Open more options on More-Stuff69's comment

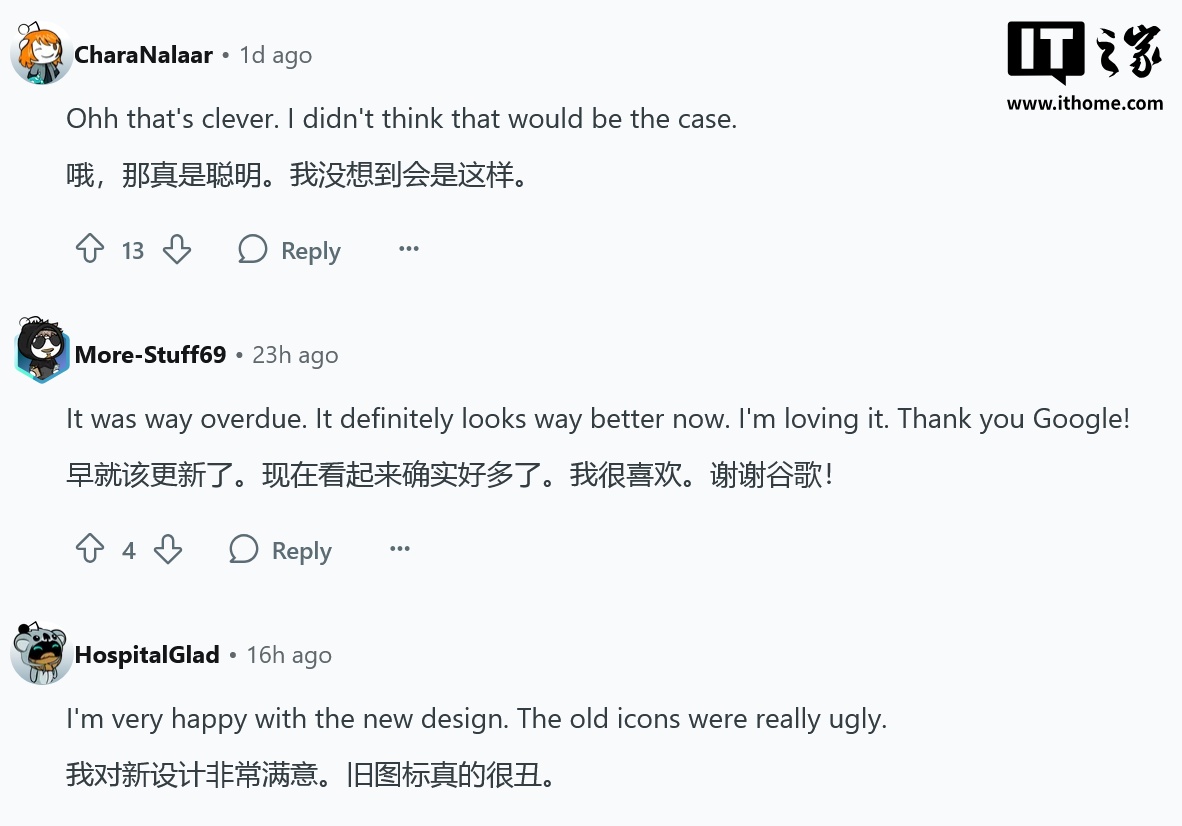point(400,549)
